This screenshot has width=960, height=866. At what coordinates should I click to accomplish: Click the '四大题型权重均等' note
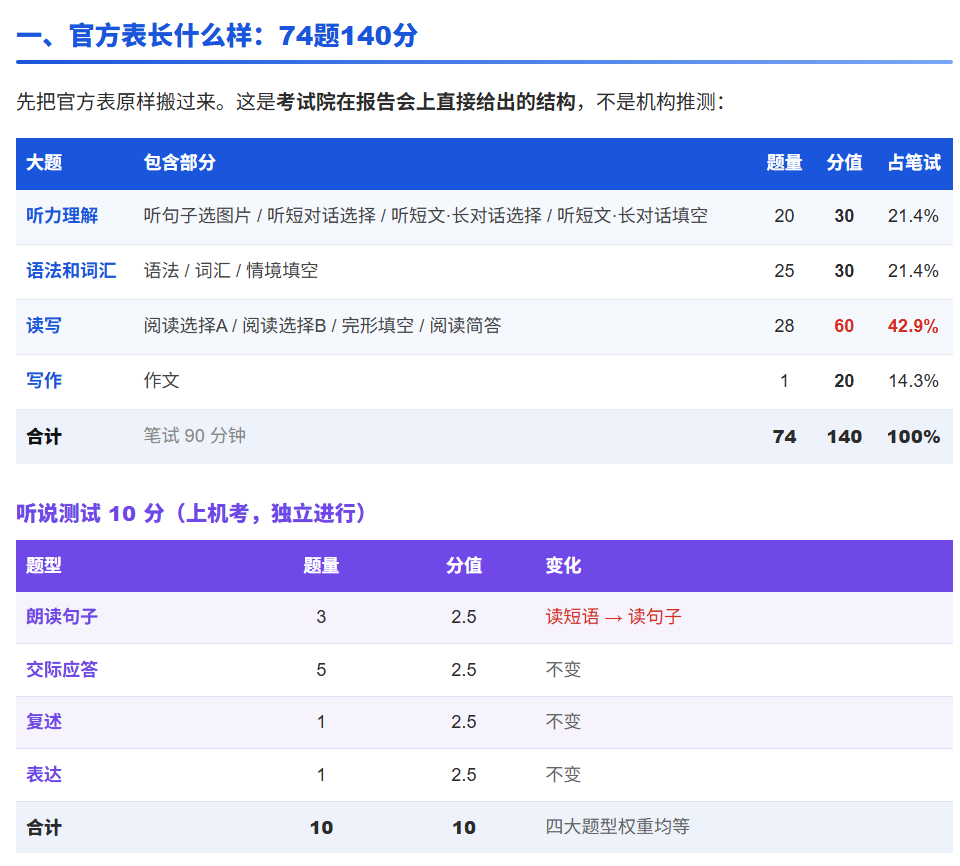(x=618, y=827)
